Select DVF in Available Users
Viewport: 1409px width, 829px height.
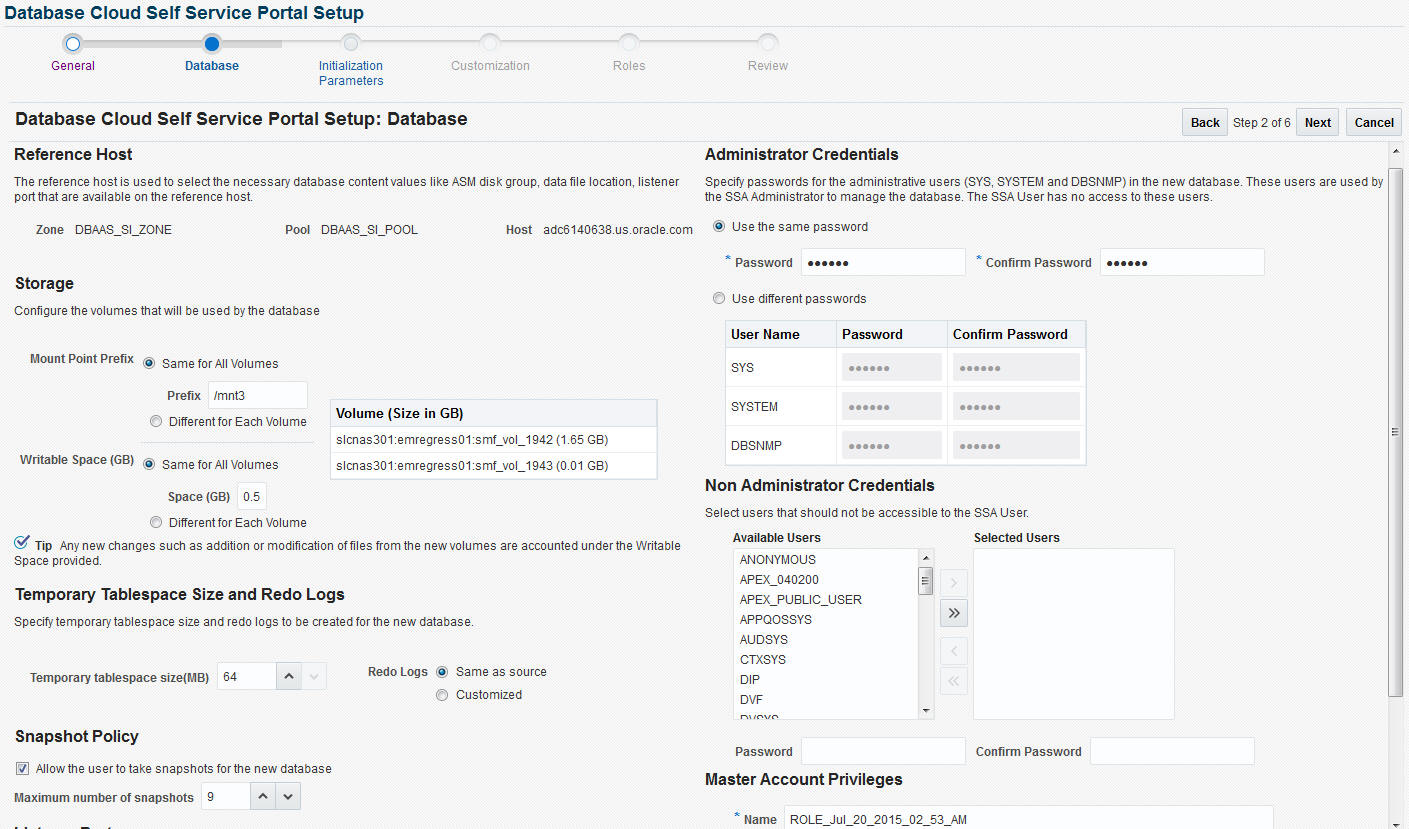pyautogui.click(x=826, y=700)
